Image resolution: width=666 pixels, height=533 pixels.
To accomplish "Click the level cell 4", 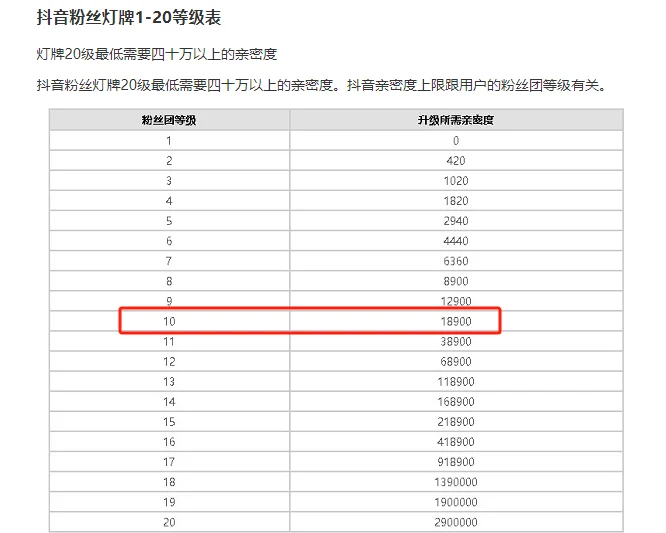I will click(x=169, y=201).
